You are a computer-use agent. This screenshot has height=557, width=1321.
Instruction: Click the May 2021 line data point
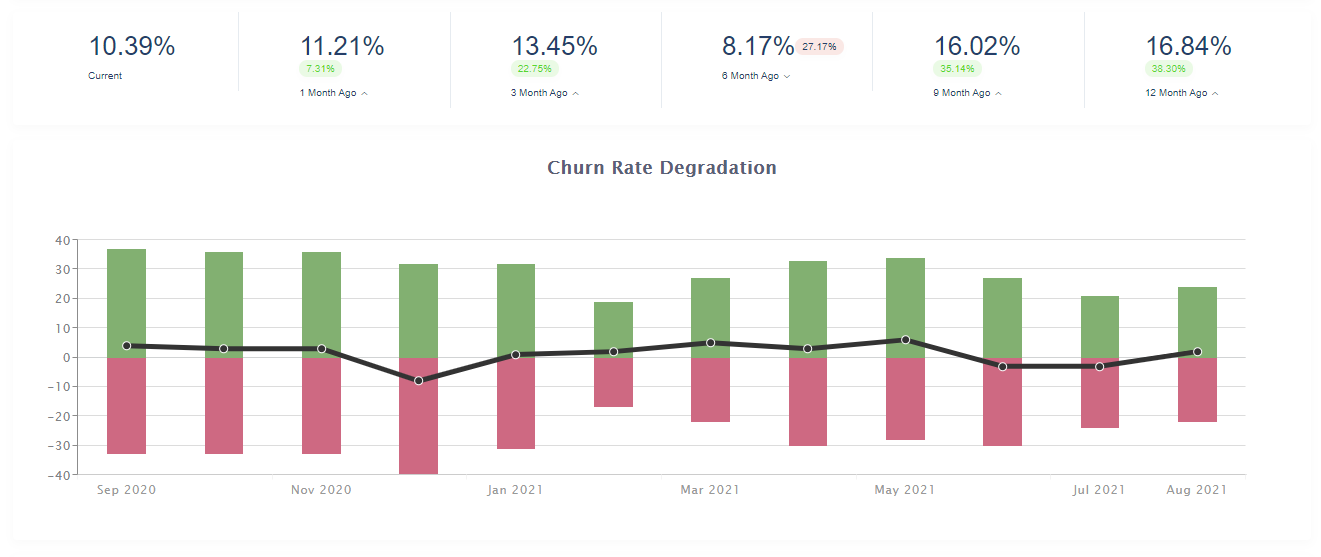(906, 340)
